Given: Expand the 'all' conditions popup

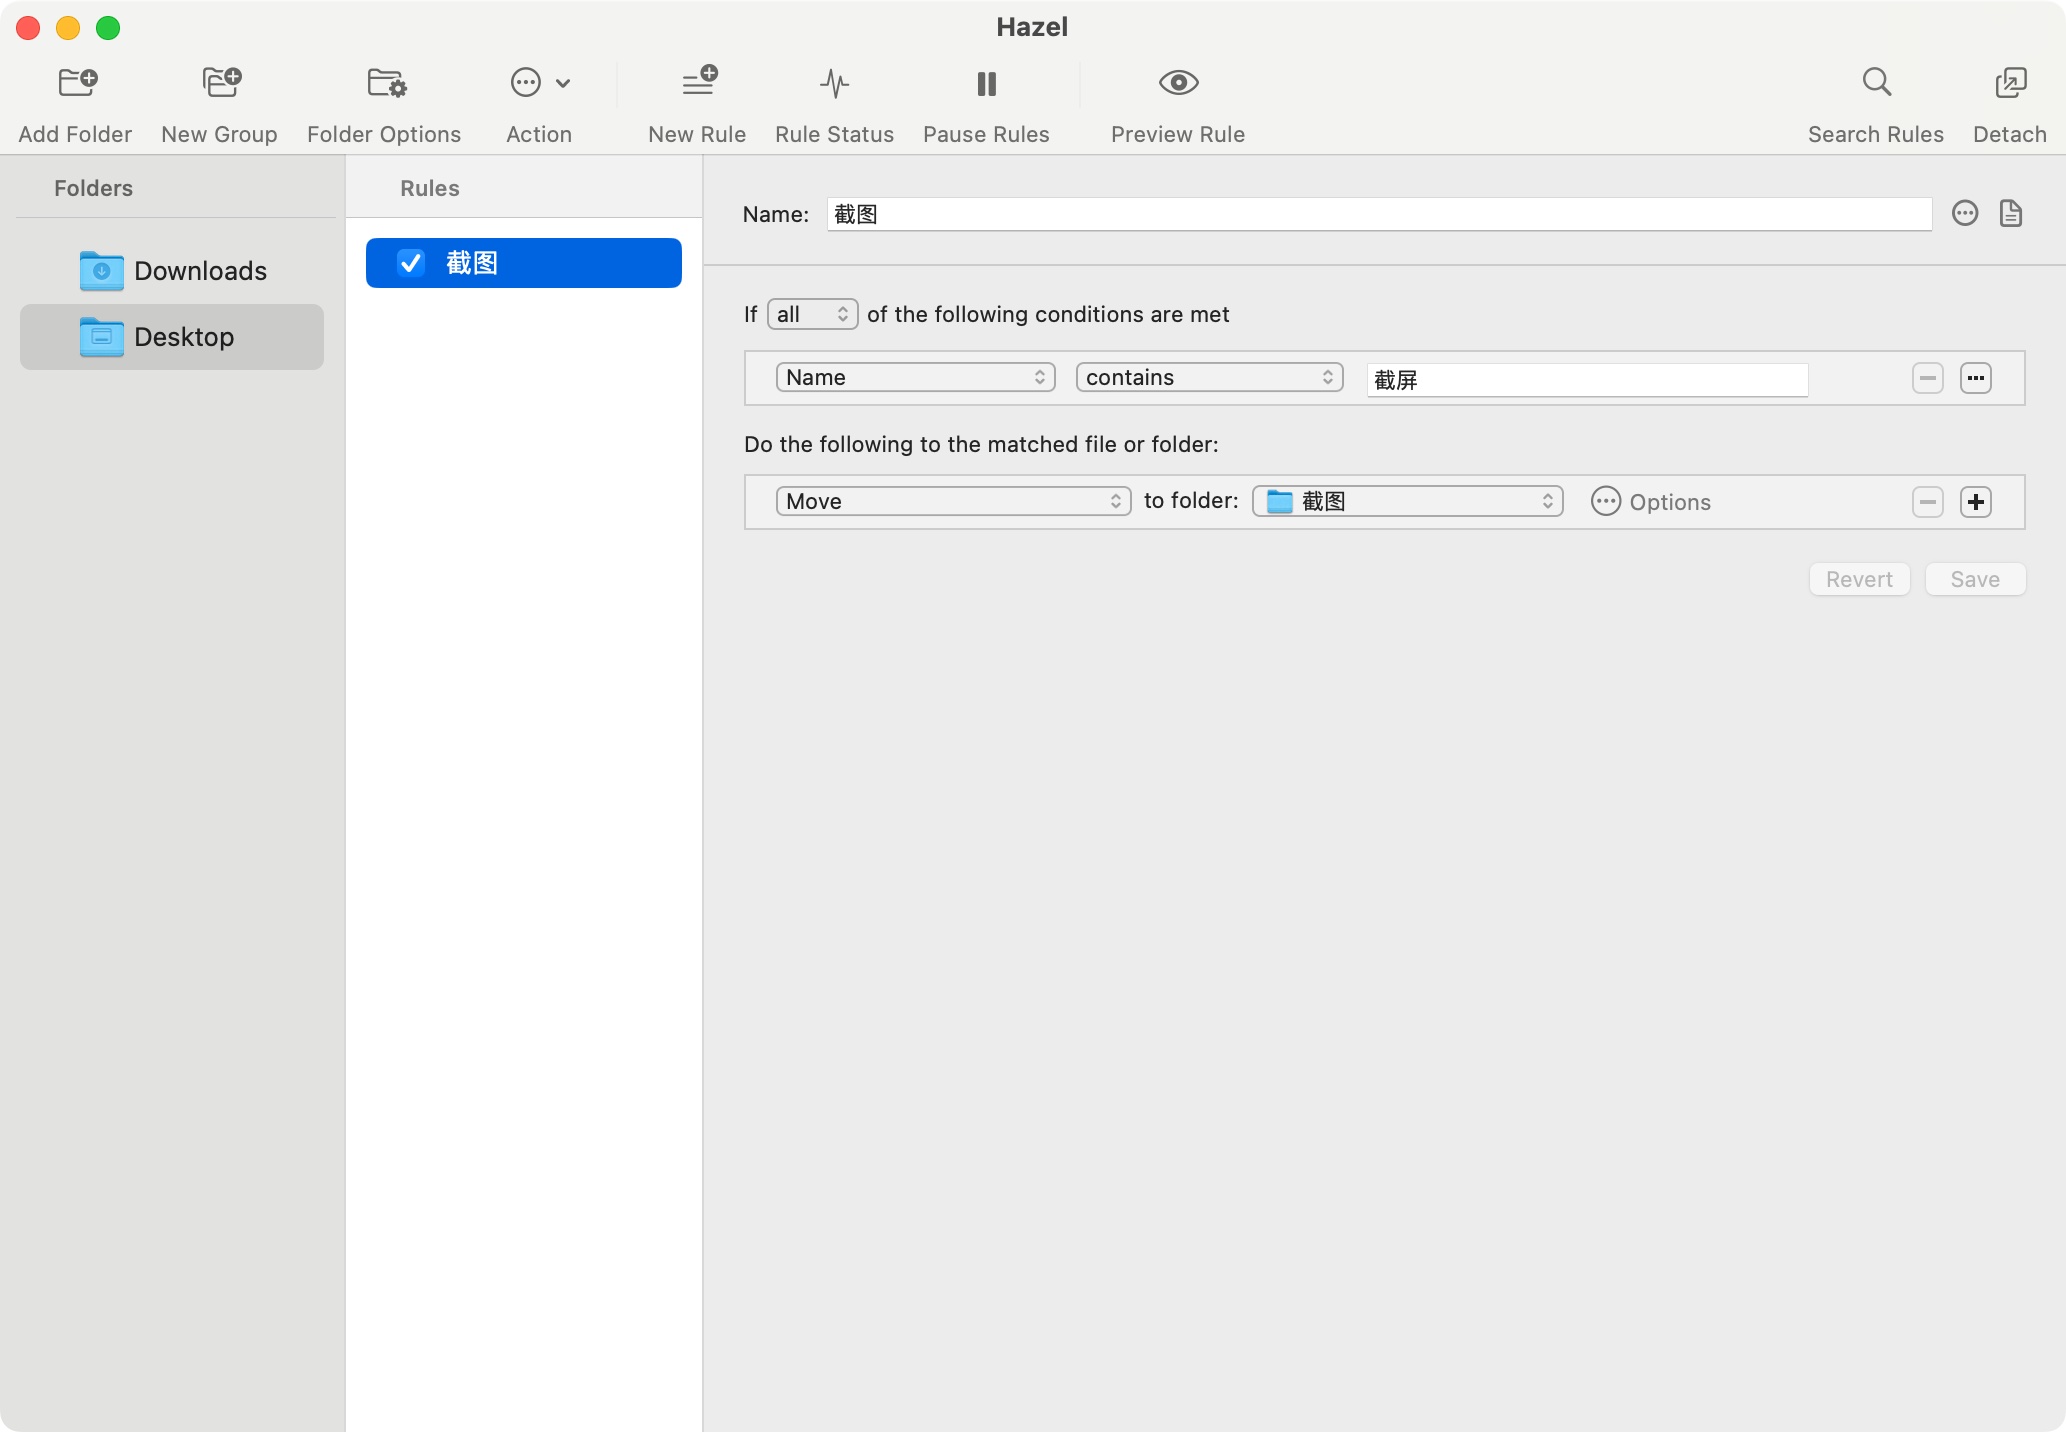Looking at the screenshot, I should [812, 314].
